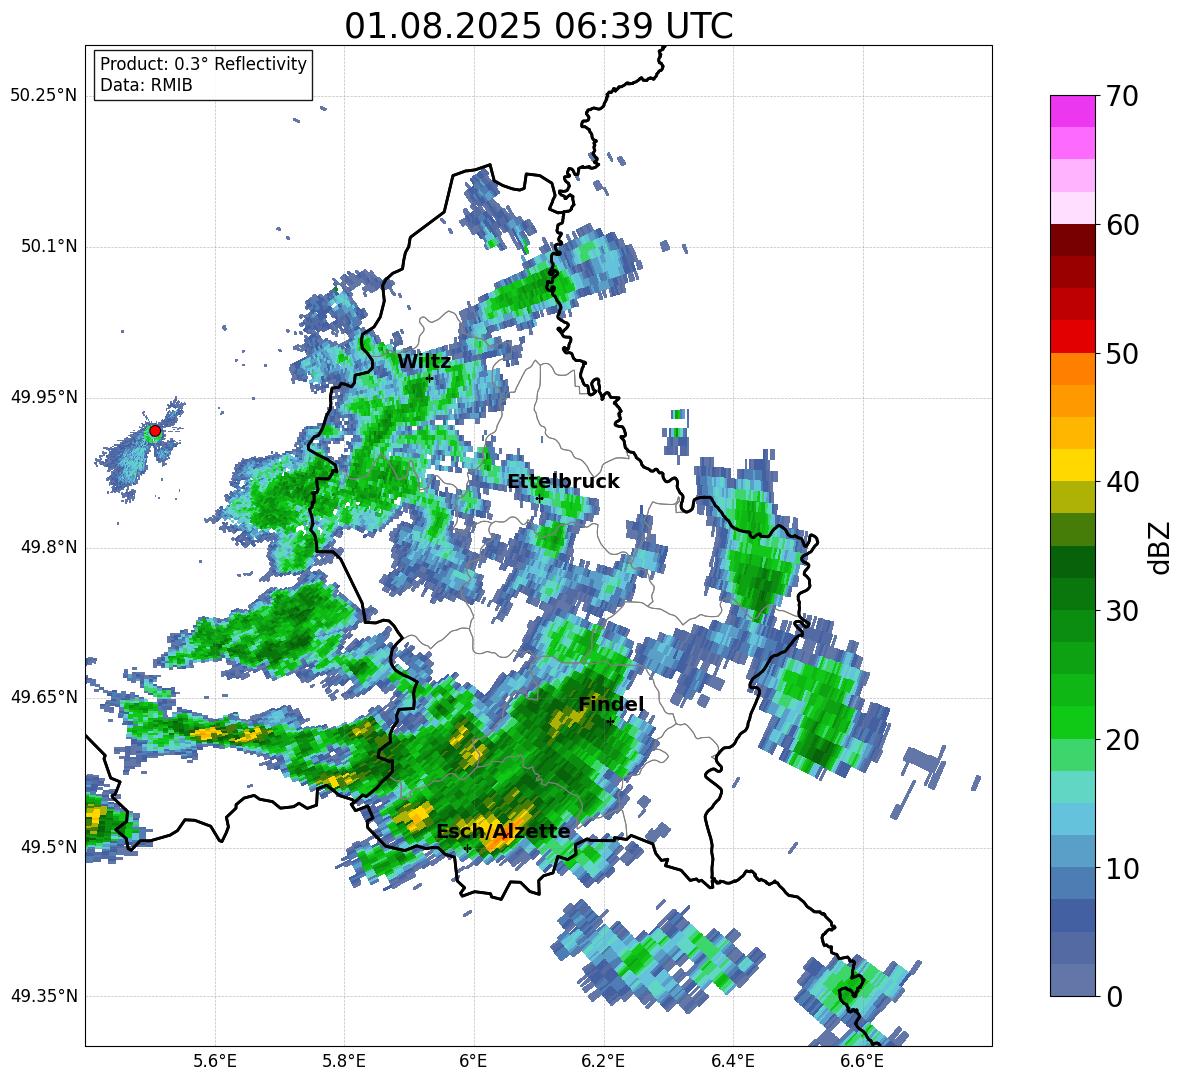Viewport: 1184px width, 1081px height.
Task: Click the Data: RMIB label
Action: (146, 85)
